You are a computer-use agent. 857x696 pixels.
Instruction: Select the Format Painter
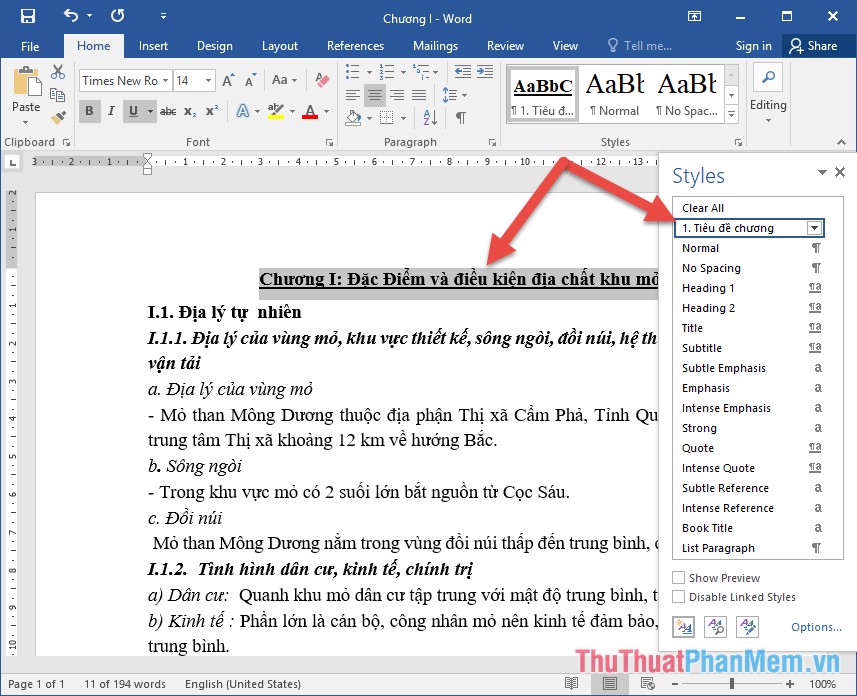[x=57, y=118]
